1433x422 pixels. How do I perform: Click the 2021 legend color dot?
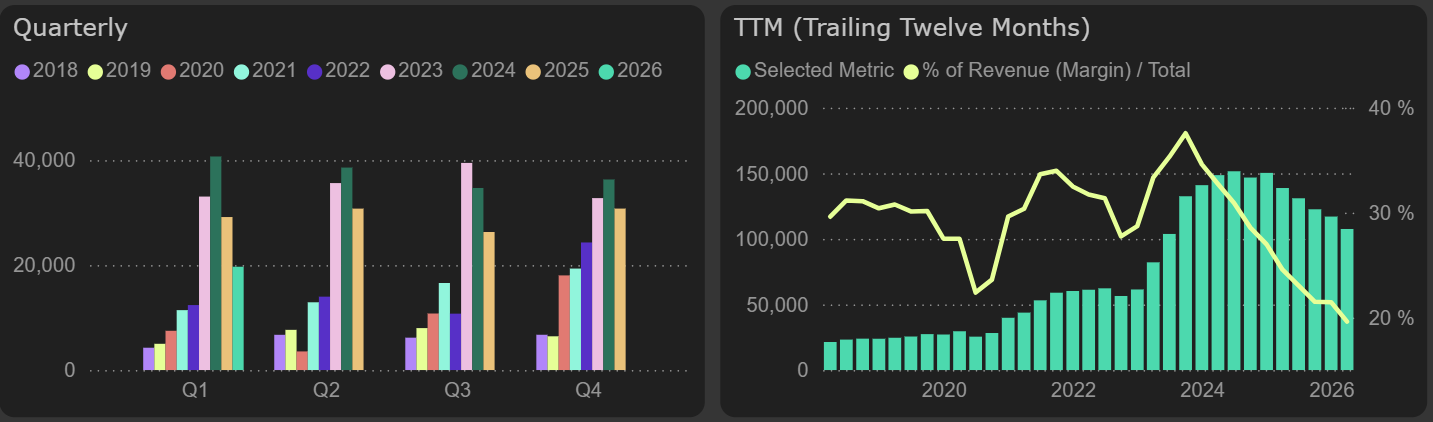pos(241,71)
